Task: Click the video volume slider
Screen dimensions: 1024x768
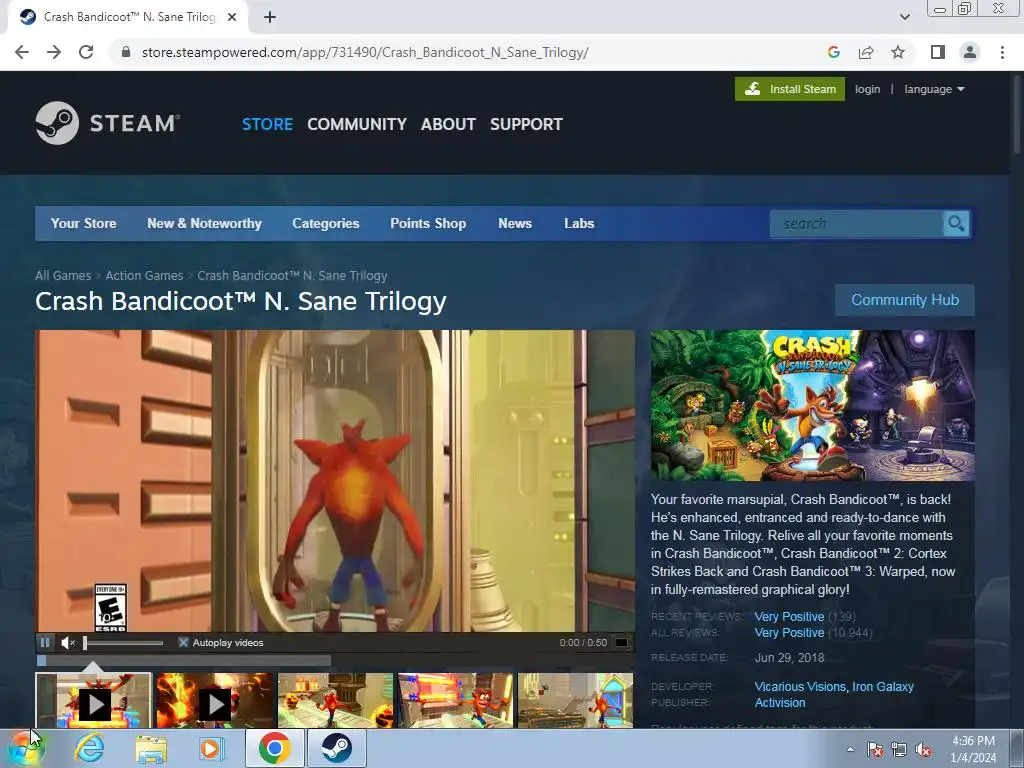Action: [124, 643]
